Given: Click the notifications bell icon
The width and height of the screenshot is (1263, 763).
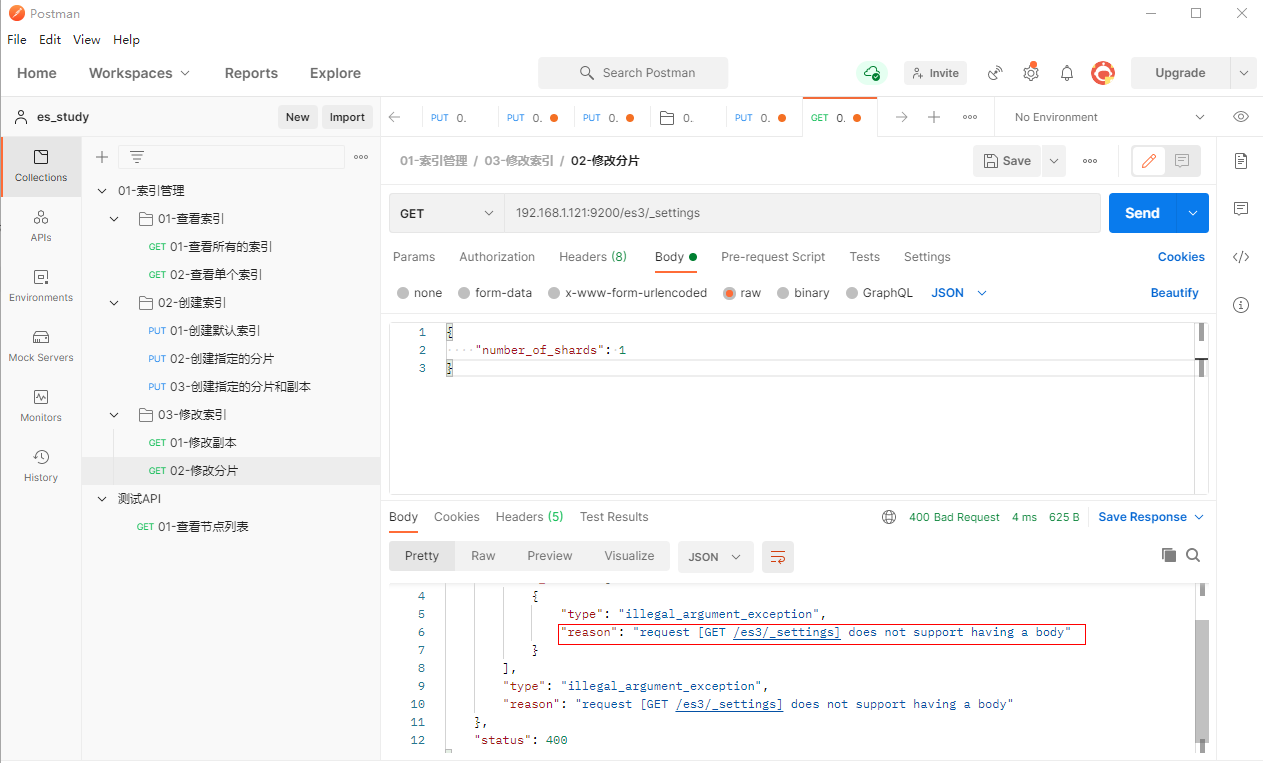Looking at the screenshot, I should [x=1067, y=73].
